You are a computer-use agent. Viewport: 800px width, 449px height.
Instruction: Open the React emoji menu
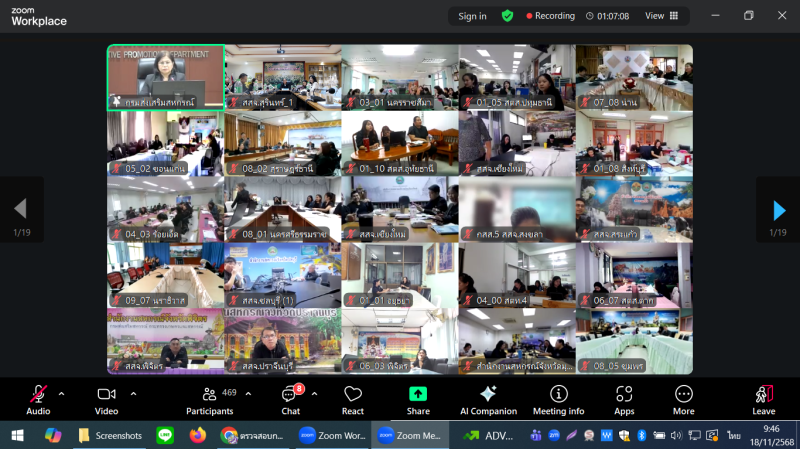point(352,397)
